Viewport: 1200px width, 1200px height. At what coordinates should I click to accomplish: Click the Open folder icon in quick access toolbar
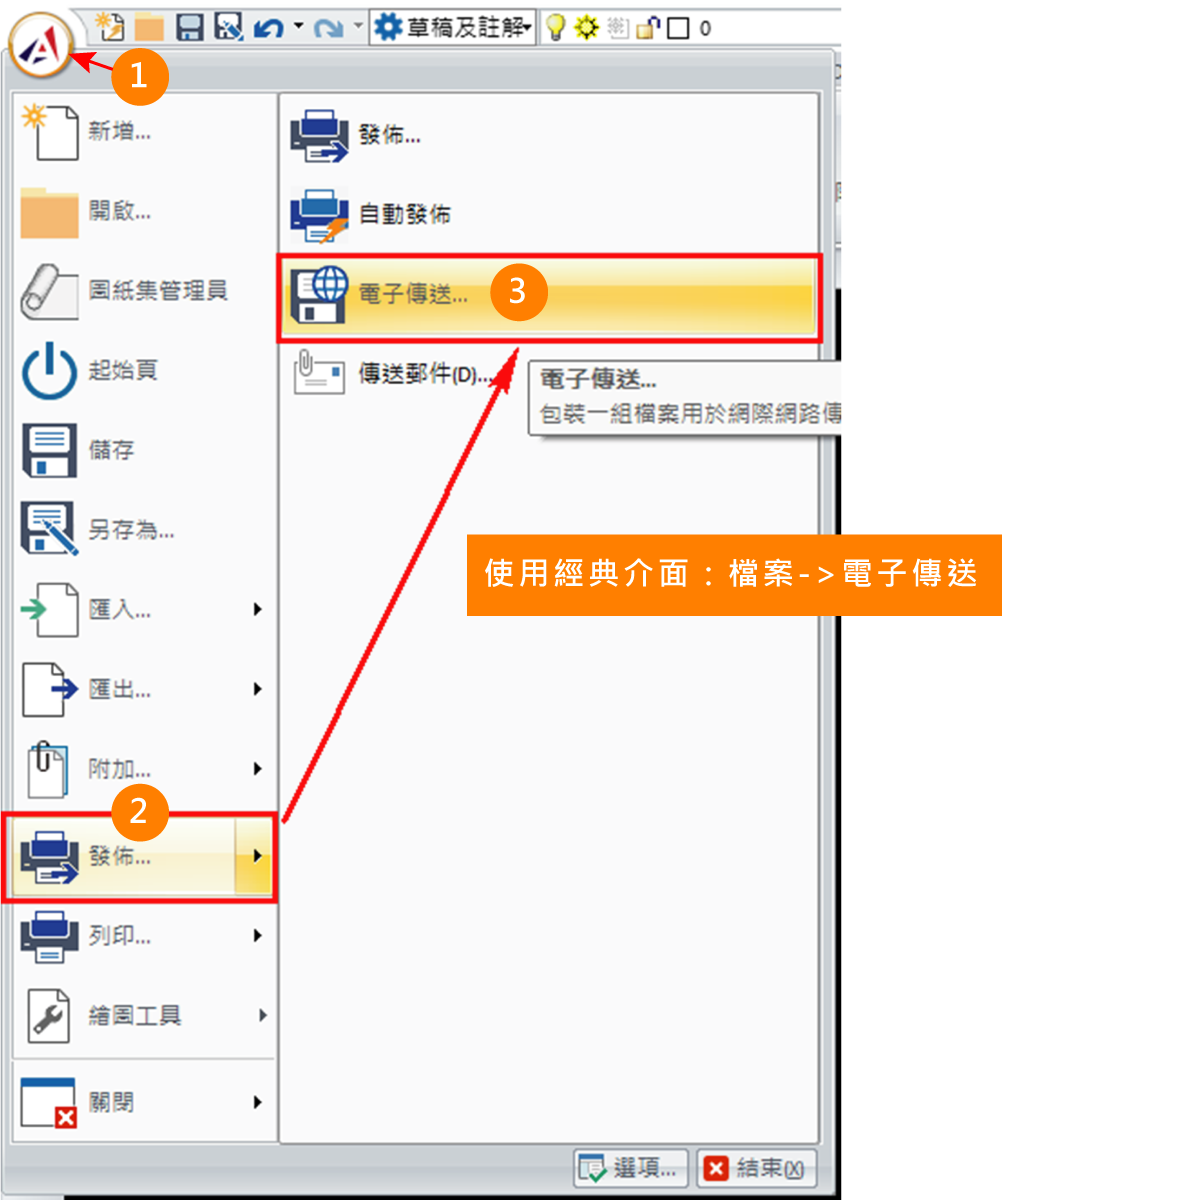pos(149,27)
